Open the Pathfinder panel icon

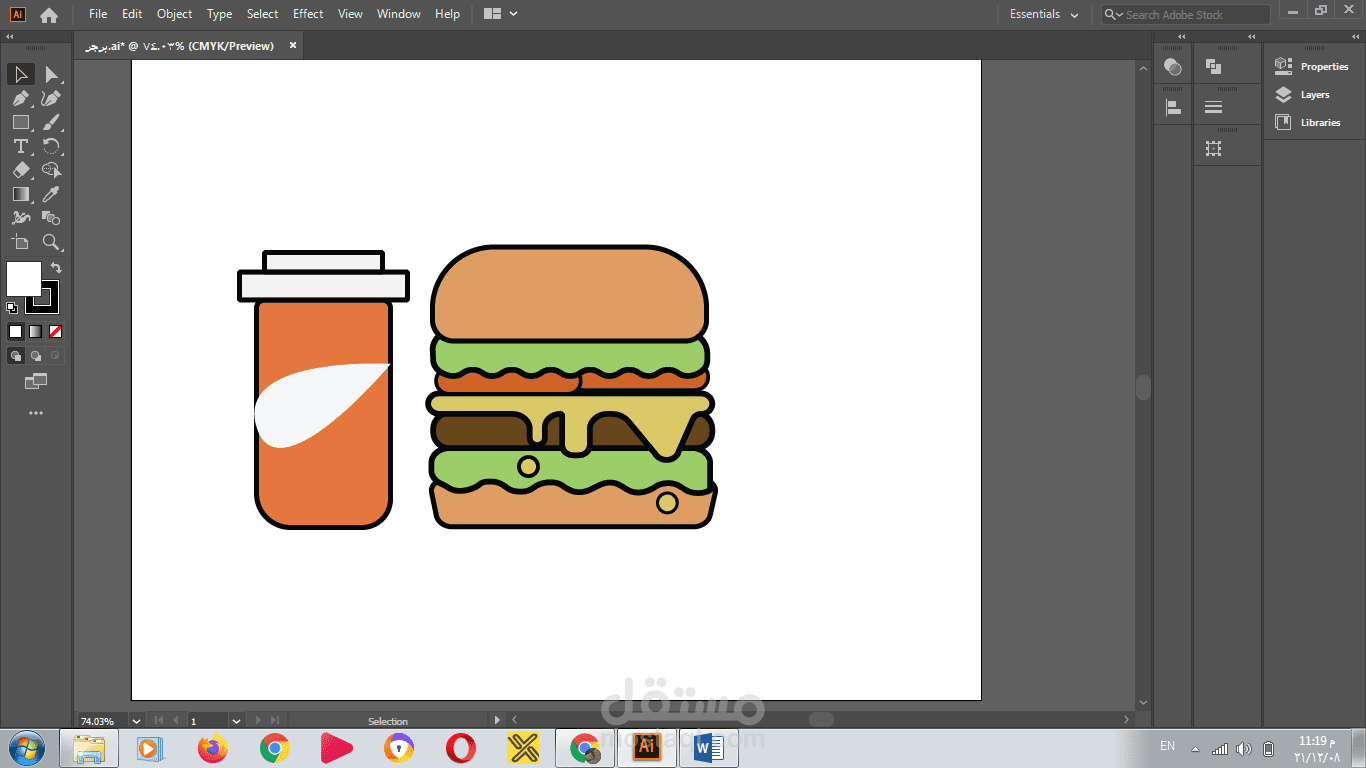(x=1213, y=67)
